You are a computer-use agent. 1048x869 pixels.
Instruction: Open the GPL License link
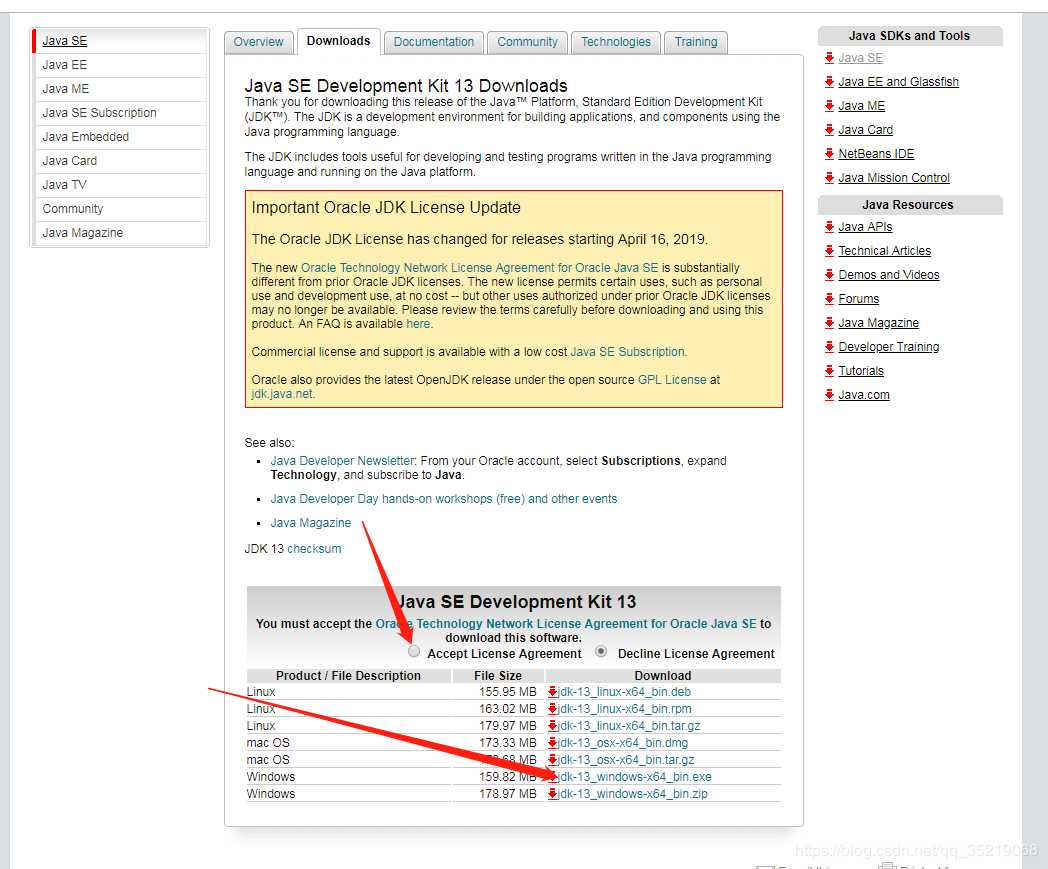point(672,380)
